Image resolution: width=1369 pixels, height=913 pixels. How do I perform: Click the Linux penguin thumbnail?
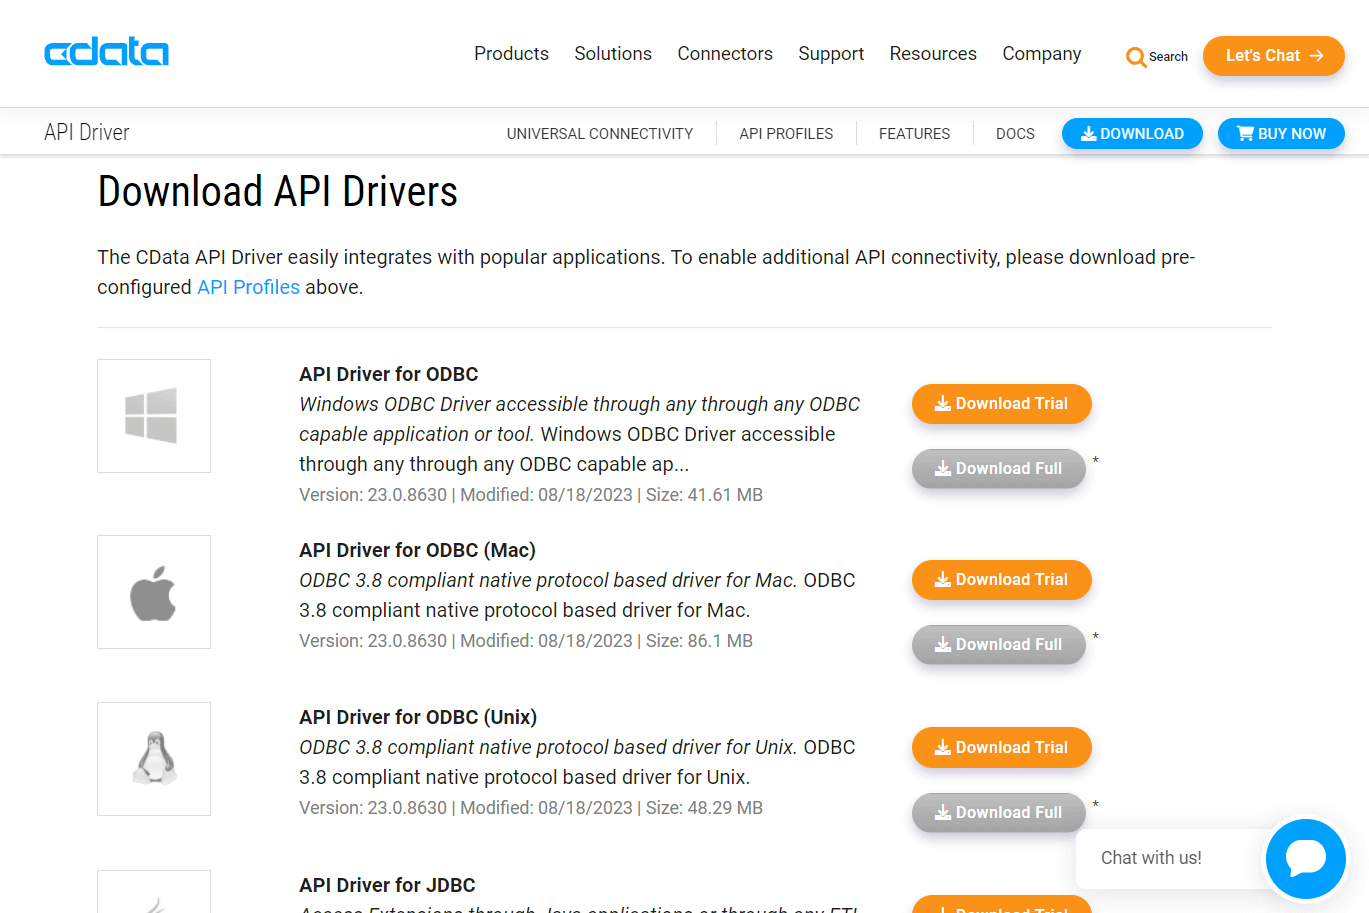[x=154, y=759]
